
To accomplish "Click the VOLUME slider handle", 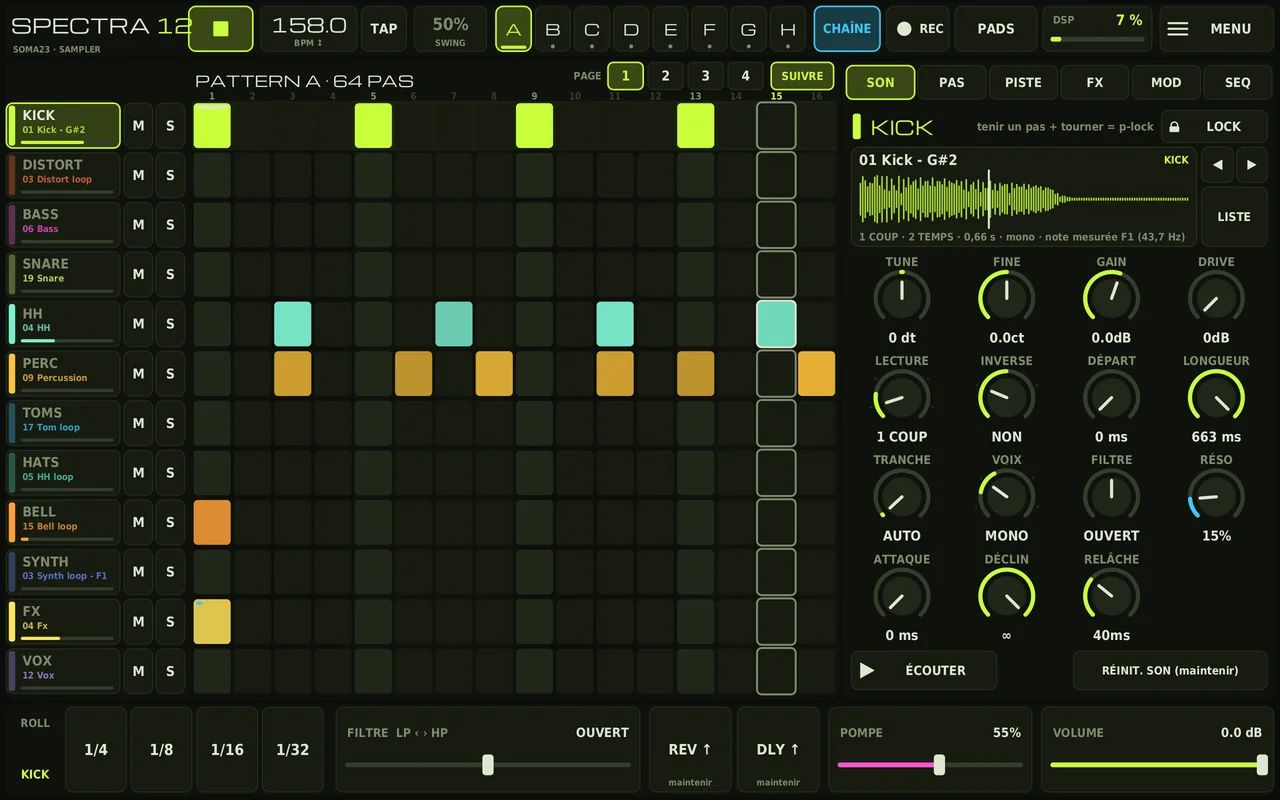I will (1262, 765).
